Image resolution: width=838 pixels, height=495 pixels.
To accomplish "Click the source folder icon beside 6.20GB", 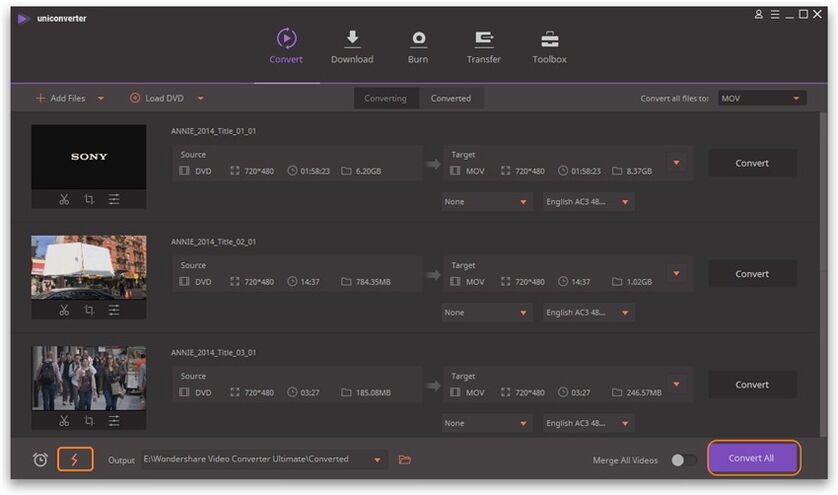I will (x=346, y=171).
